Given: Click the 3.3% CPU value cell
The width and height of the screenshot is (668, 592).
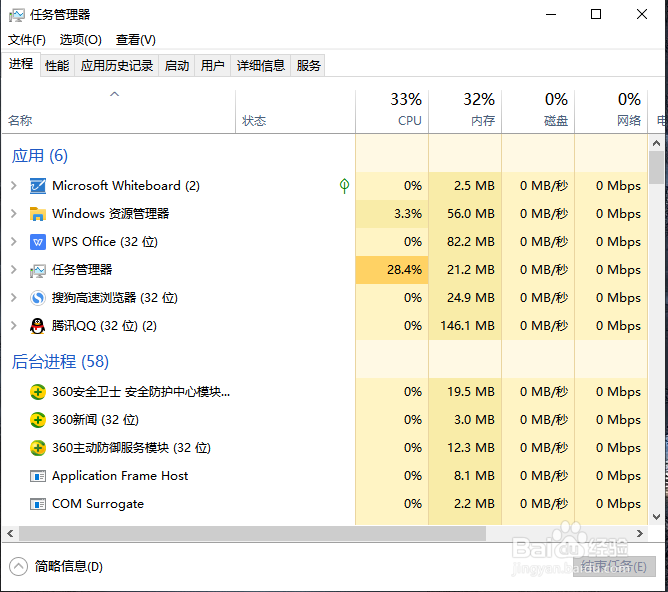Looking at the screenshot, I should [392, 213].
